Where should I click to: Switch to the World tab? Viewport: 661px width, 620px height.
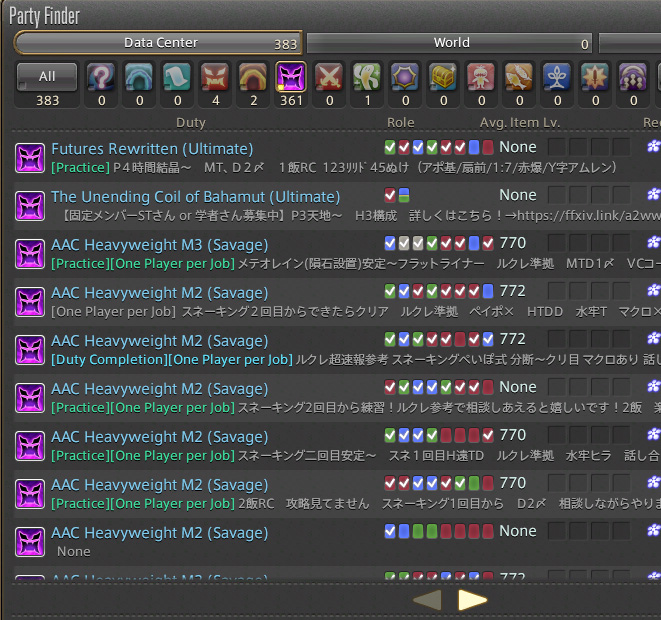click(449, 43)
